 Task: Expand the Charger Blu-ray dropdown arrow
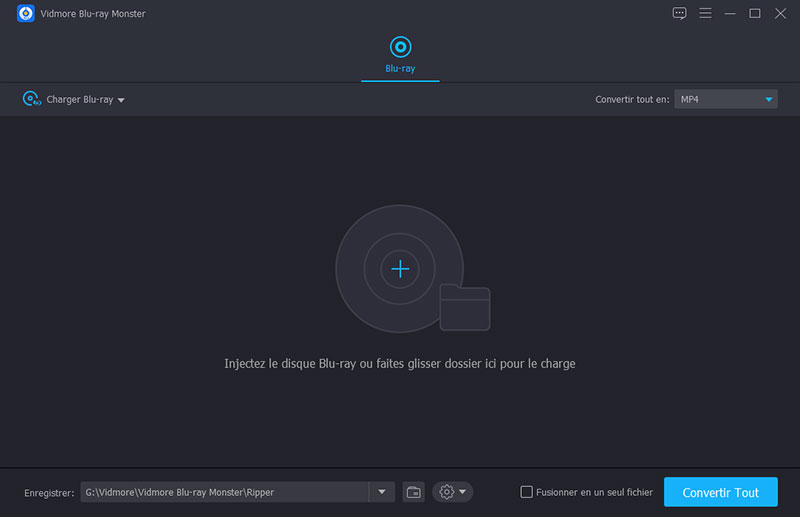tap(120, 100)
